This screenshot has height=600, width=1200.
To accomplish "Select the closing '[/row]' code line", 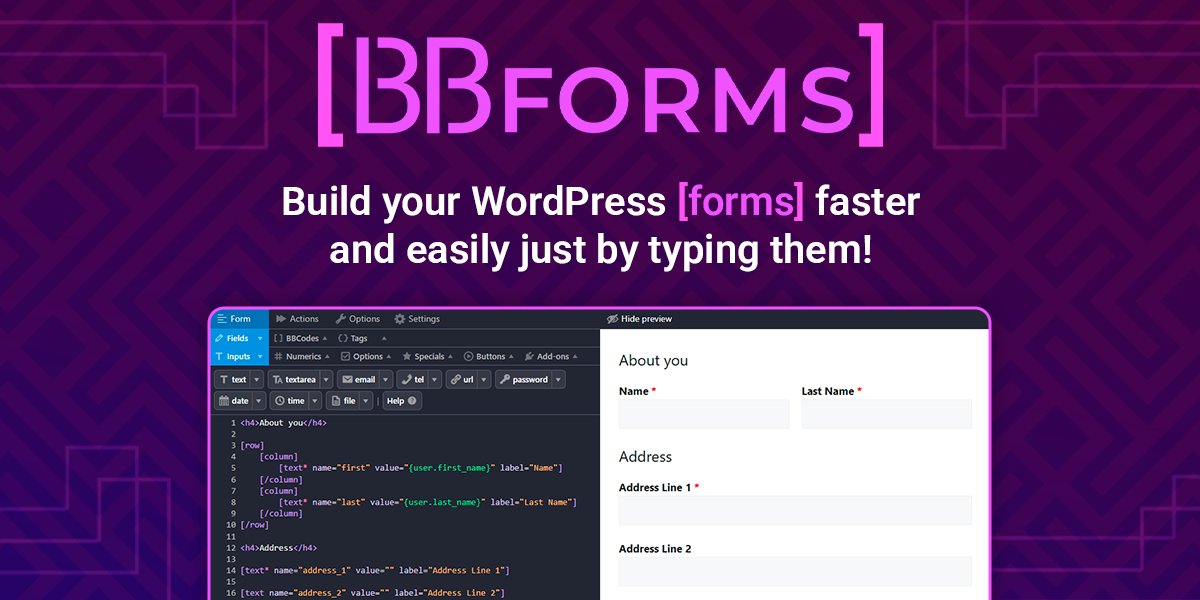I will (255, 525).
